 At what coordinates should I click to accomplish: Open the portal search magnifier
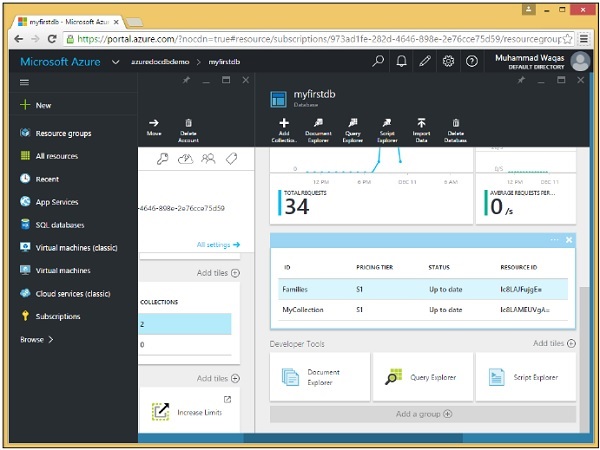(x=378, y=61)
